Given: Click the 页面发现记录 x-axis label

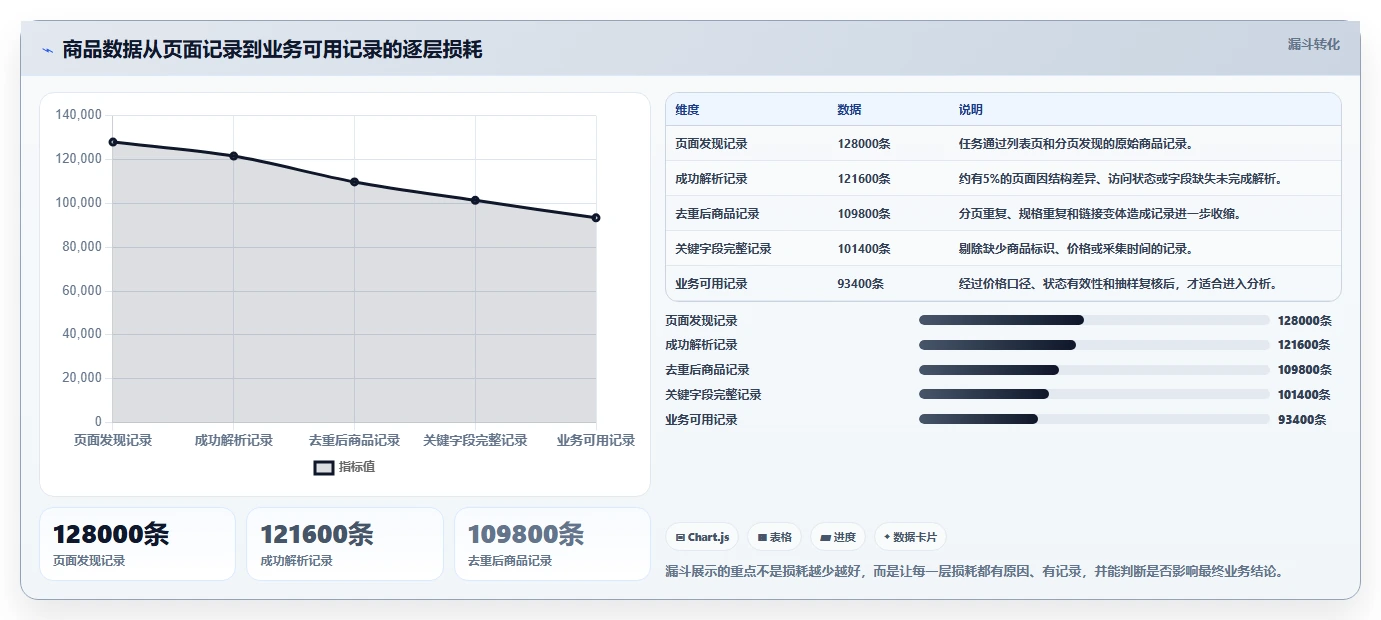Looking at the screenshot, I should tap(113, 440).
